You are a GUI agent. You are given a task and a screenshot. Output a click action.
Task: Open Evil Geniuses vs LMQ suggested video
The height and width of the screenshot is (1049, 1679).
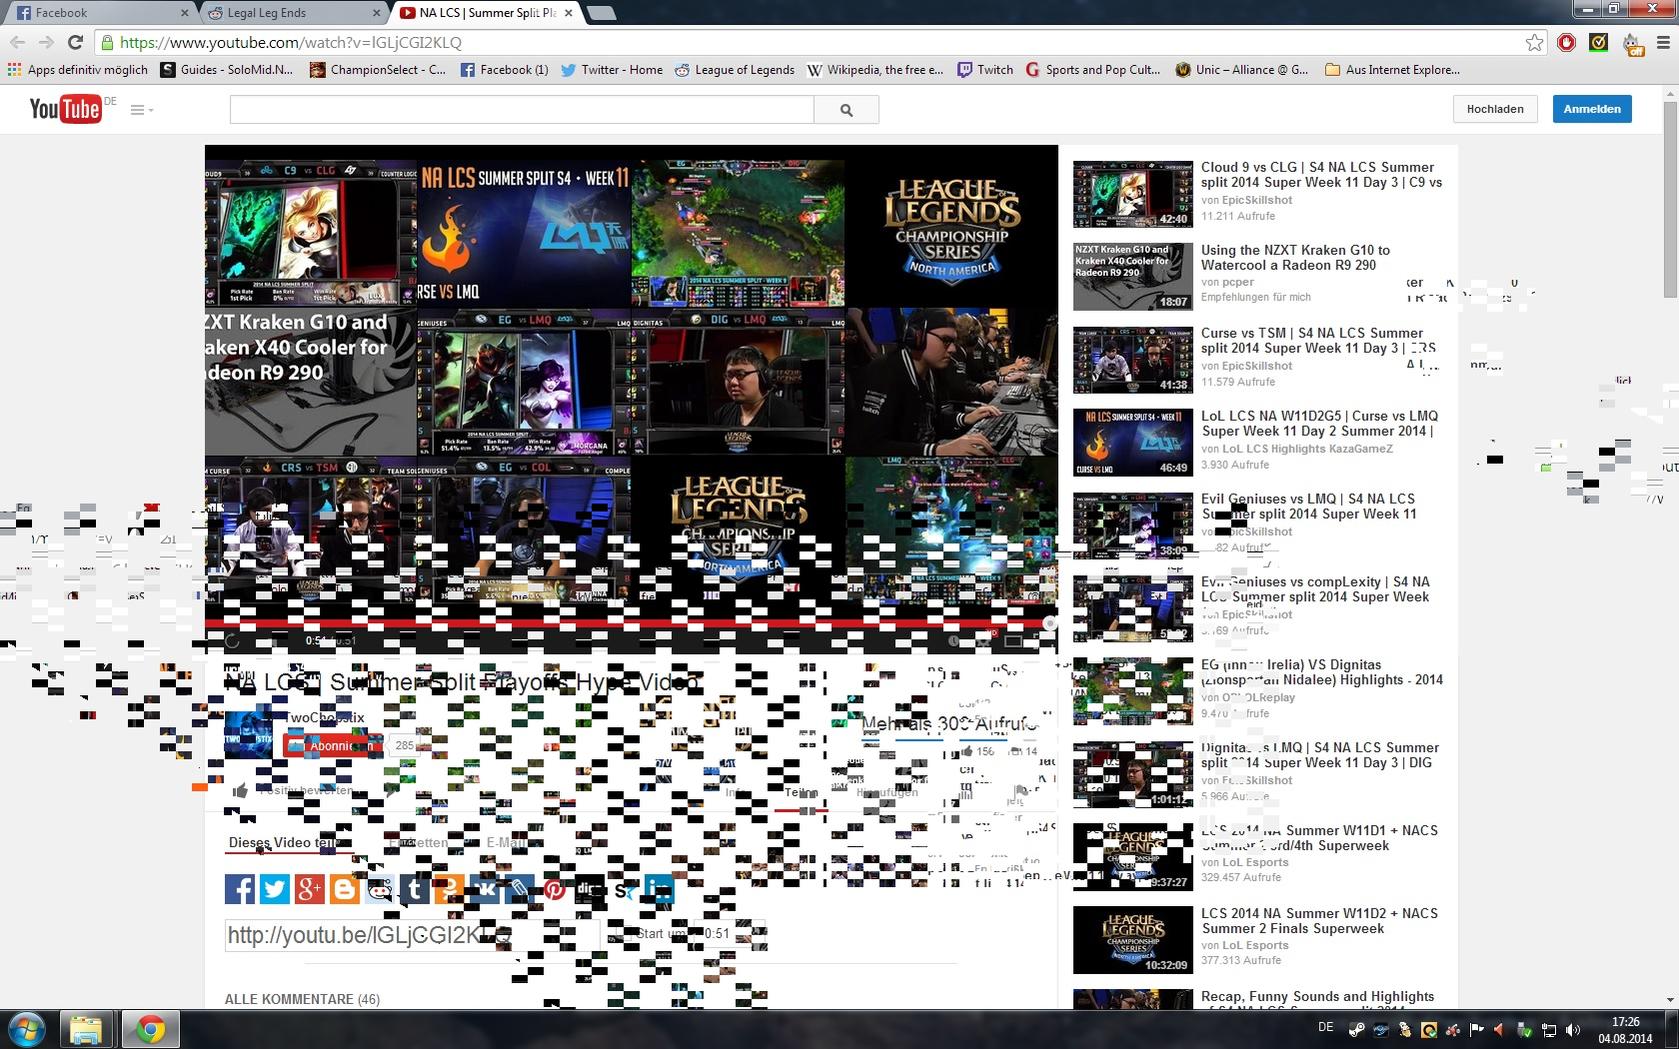coord(1308,506)
